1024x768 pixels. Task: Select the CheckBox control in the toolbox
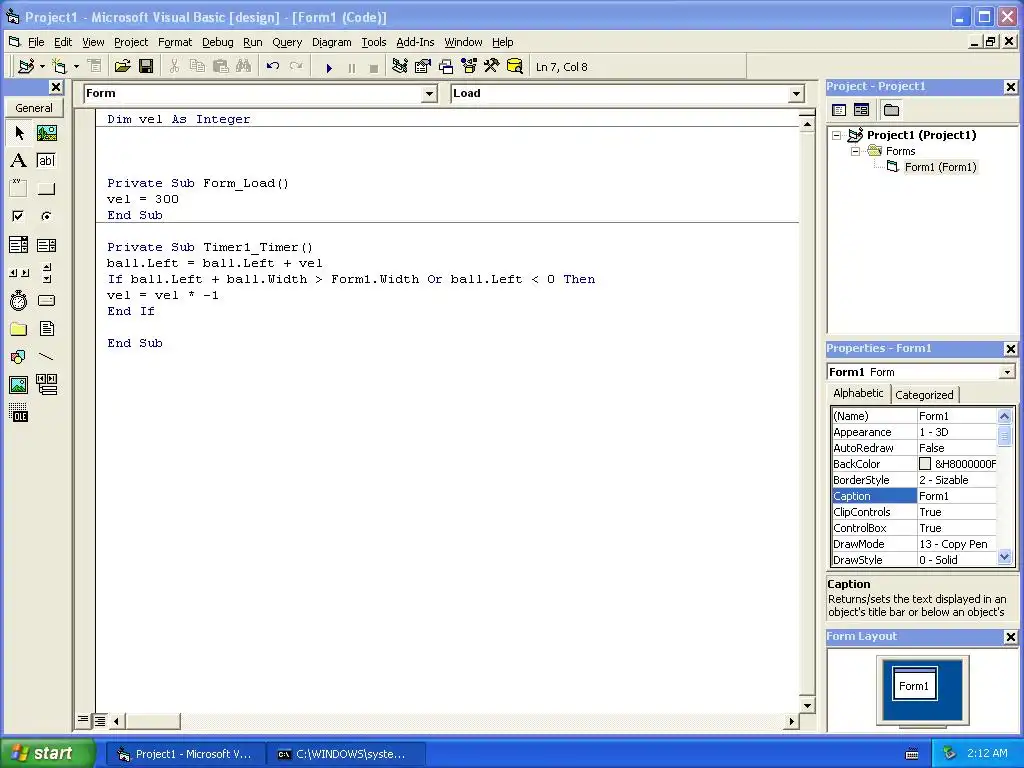[x=19, y=216]
